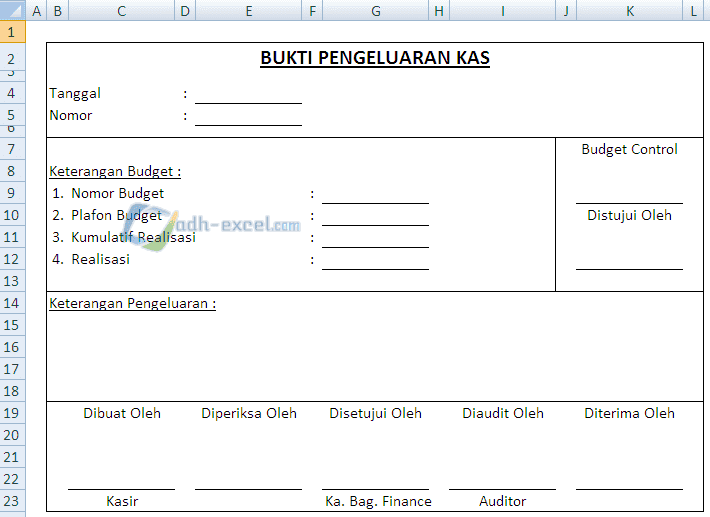Select row 20 header
710x517 pixels.
point(13,435)
